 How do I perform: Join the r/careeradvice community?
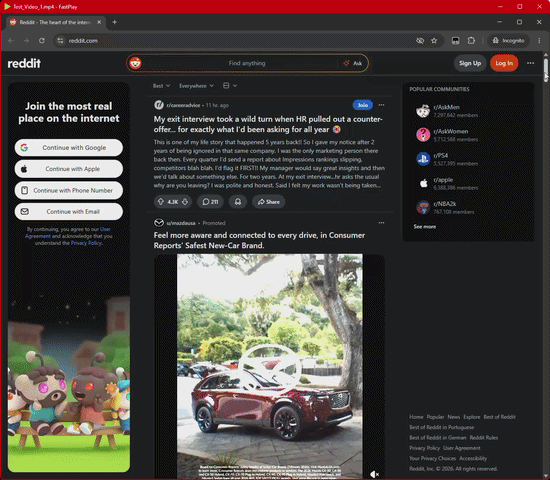click(x=363, y=105)
